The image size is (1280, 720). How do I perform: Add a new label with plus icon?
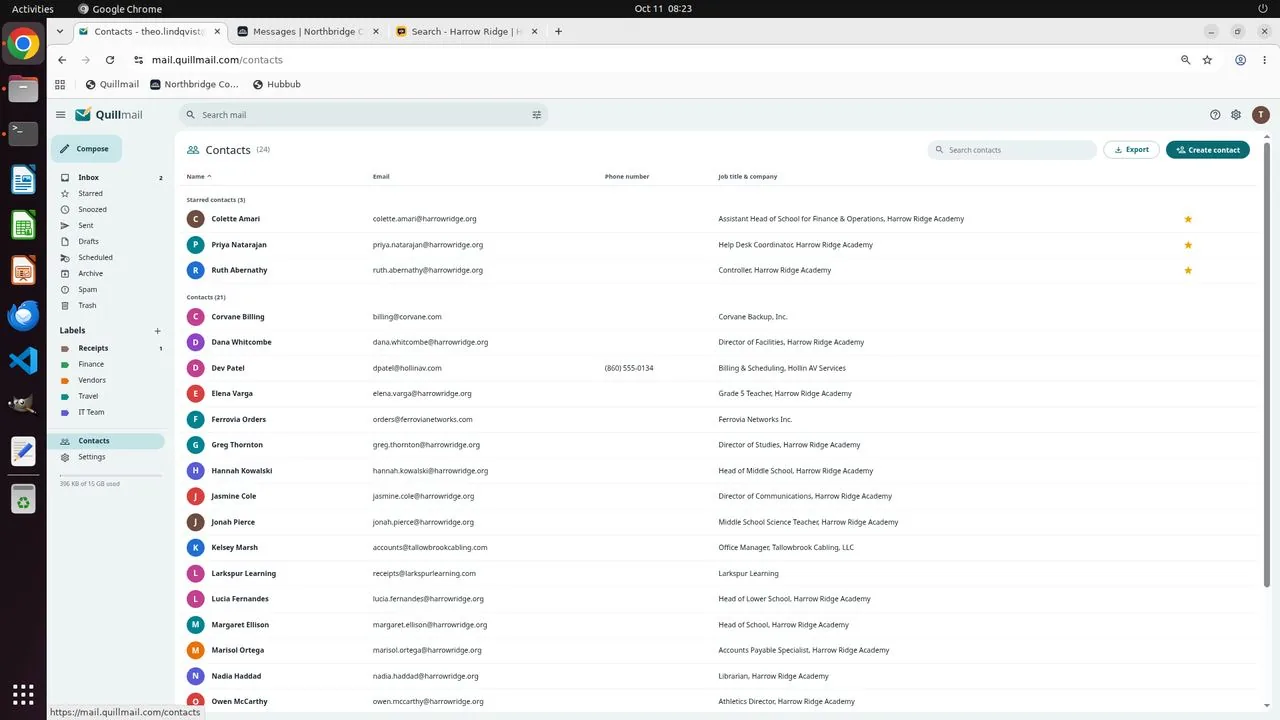point(157,331)
